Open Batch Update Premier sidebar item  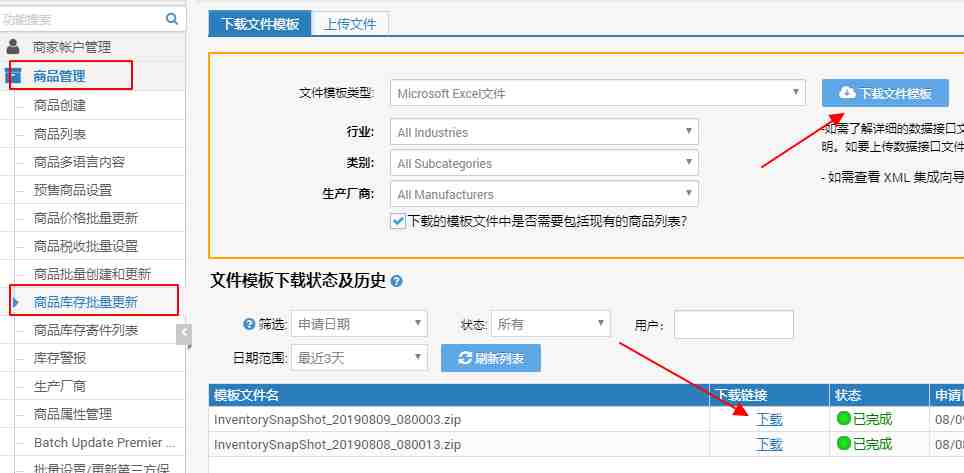(105, 442)
